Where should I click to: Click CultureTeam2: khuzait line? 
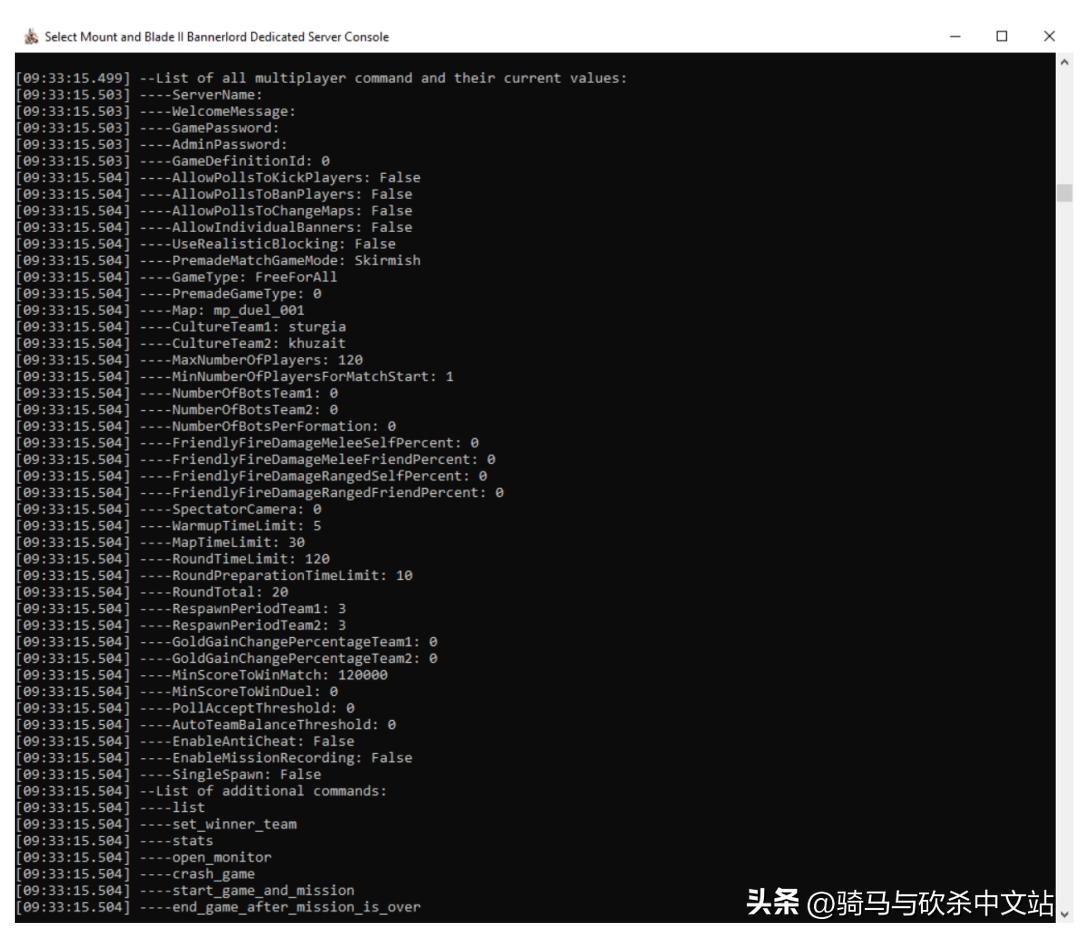(180, 343)
